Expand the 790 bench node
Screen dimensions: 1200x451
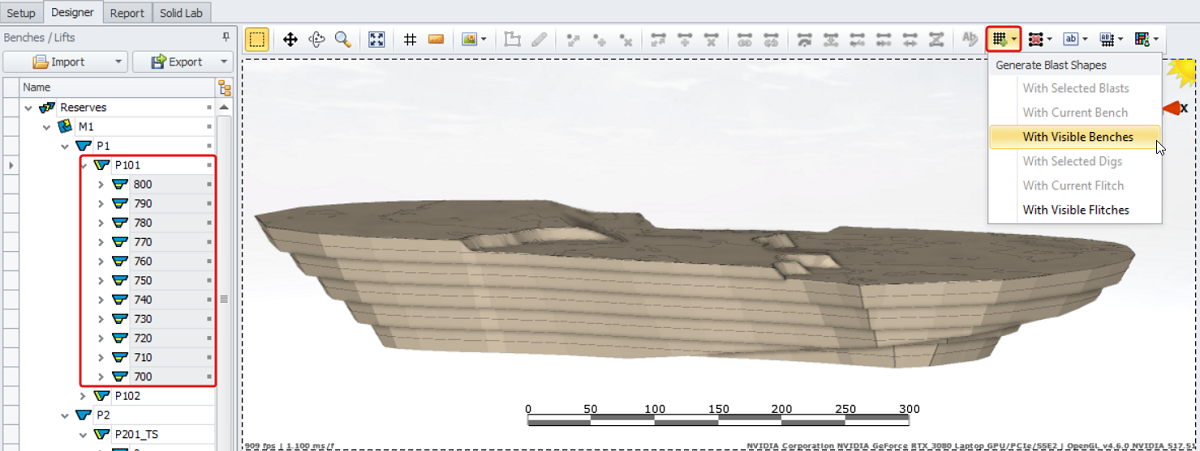[100, 204]
